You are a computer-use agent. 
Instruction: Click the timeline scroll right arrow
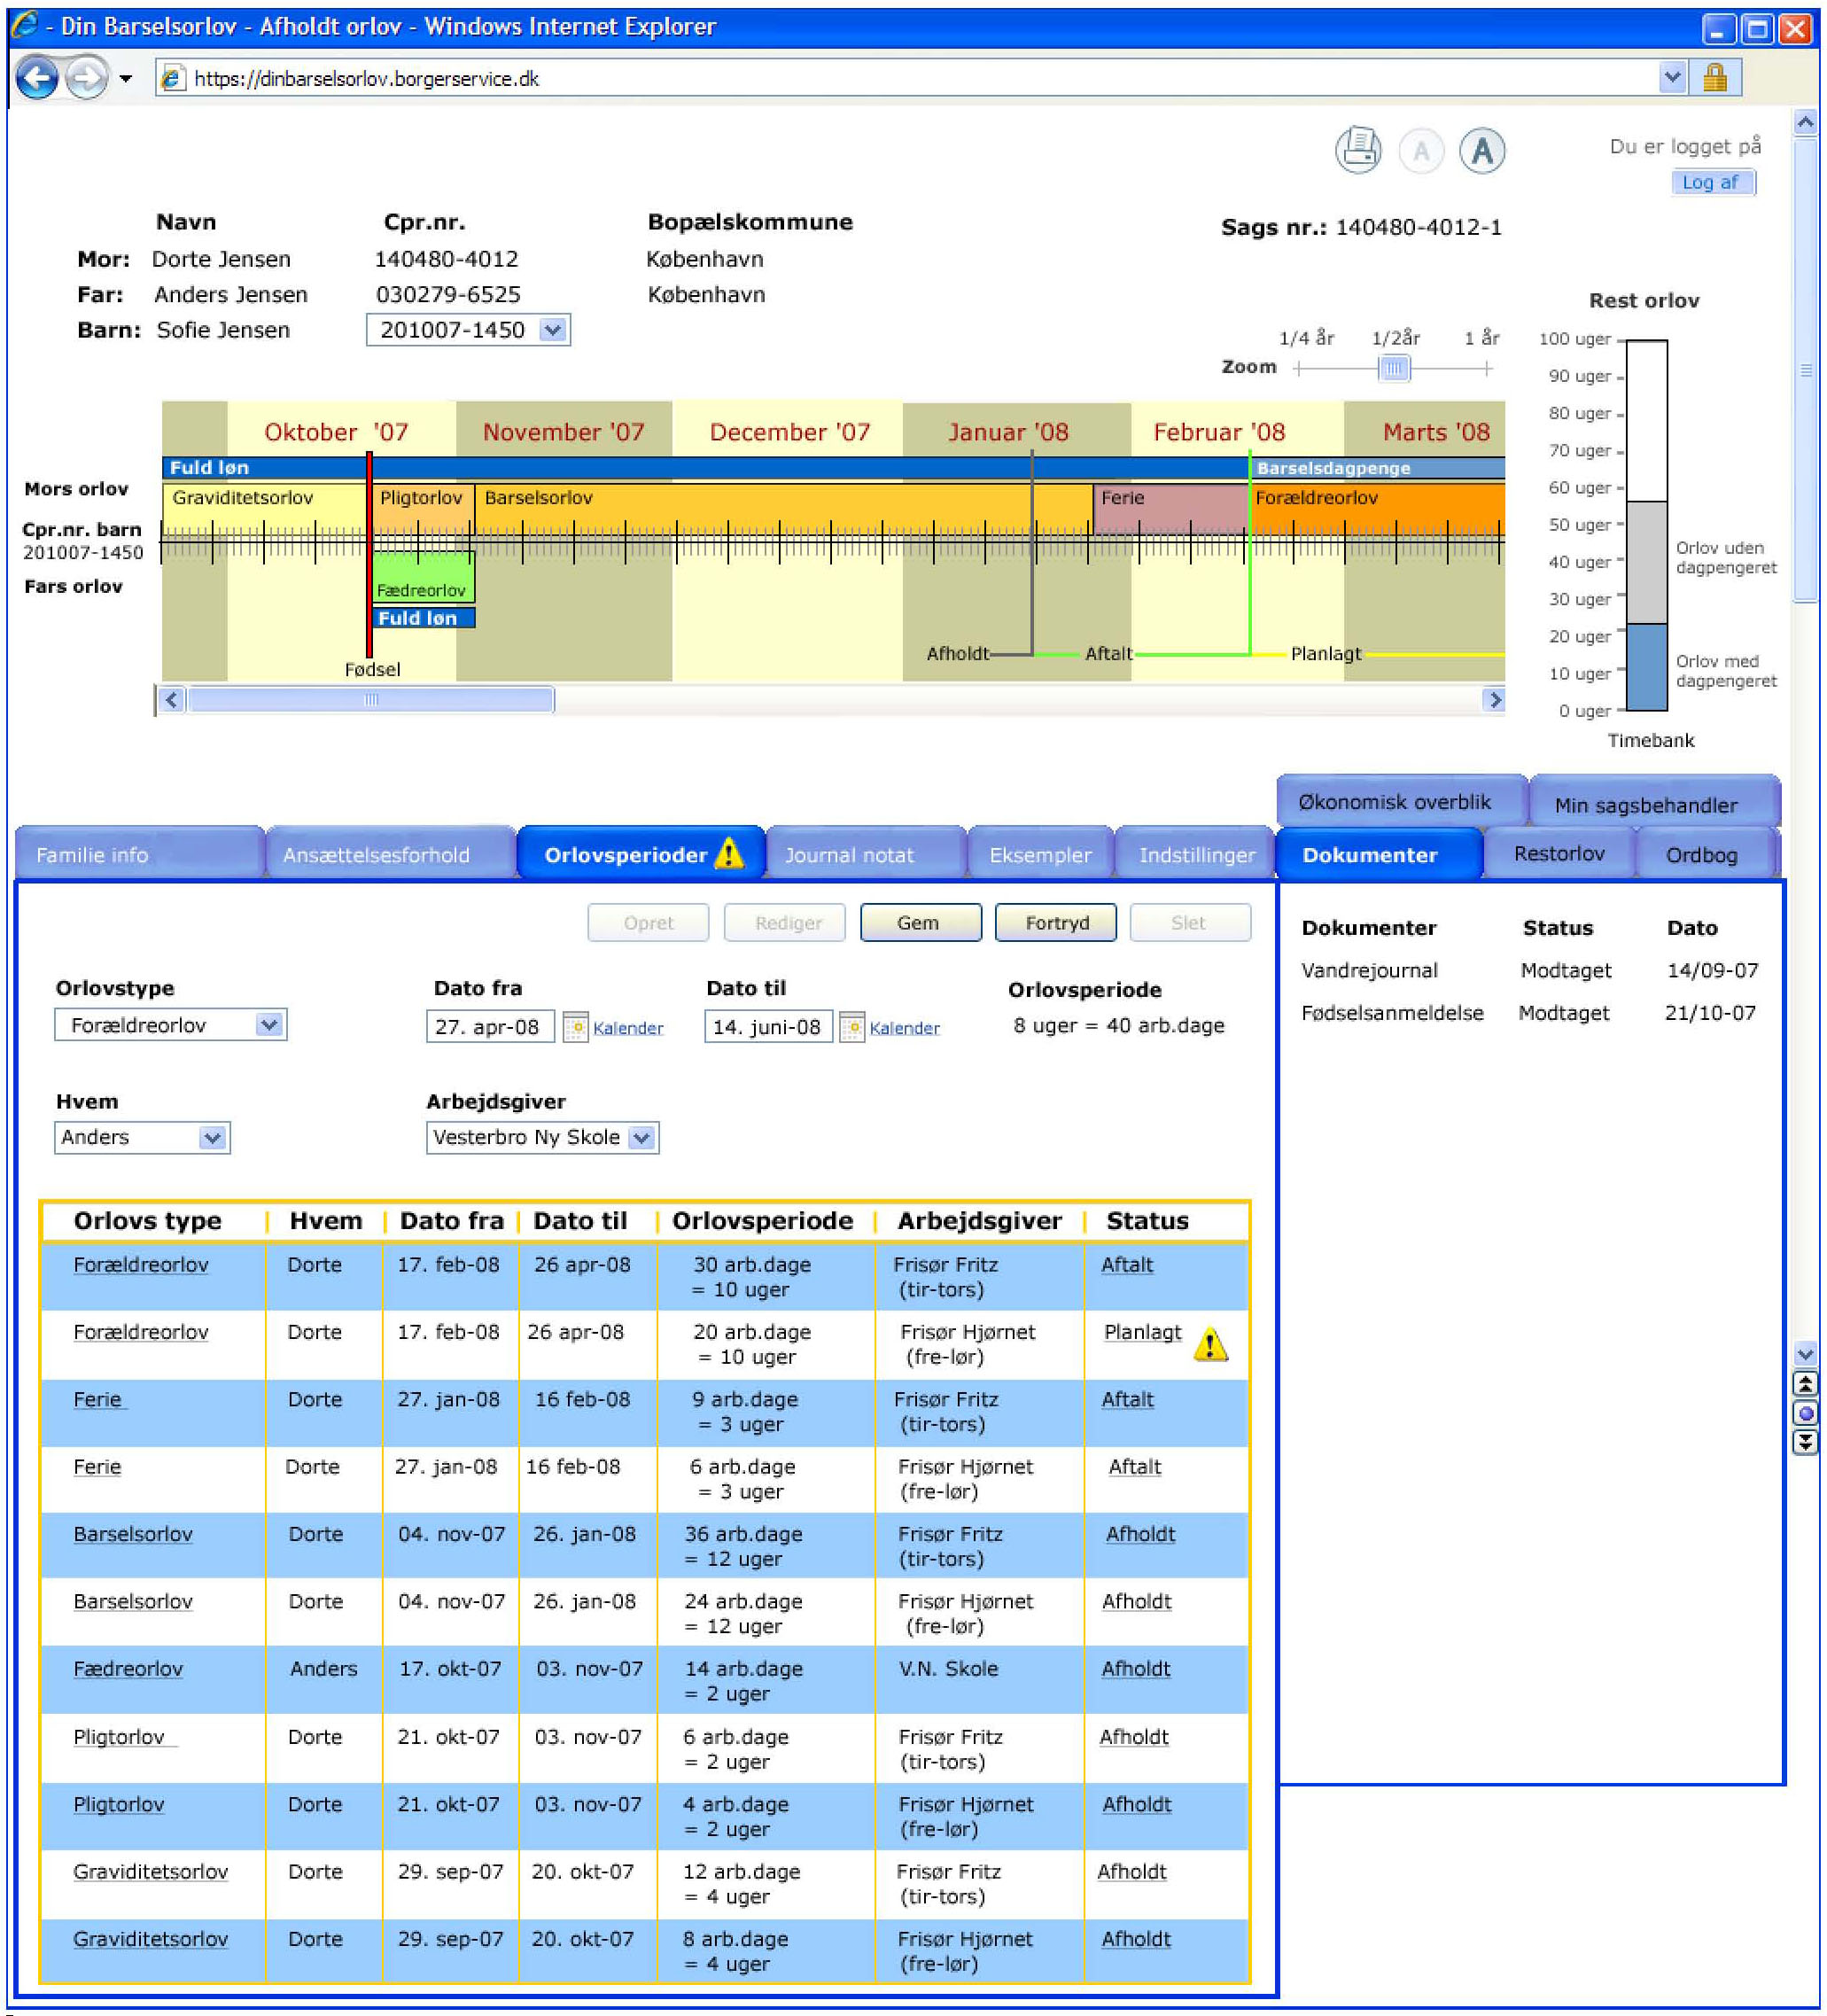click(x=1494, y=700)
